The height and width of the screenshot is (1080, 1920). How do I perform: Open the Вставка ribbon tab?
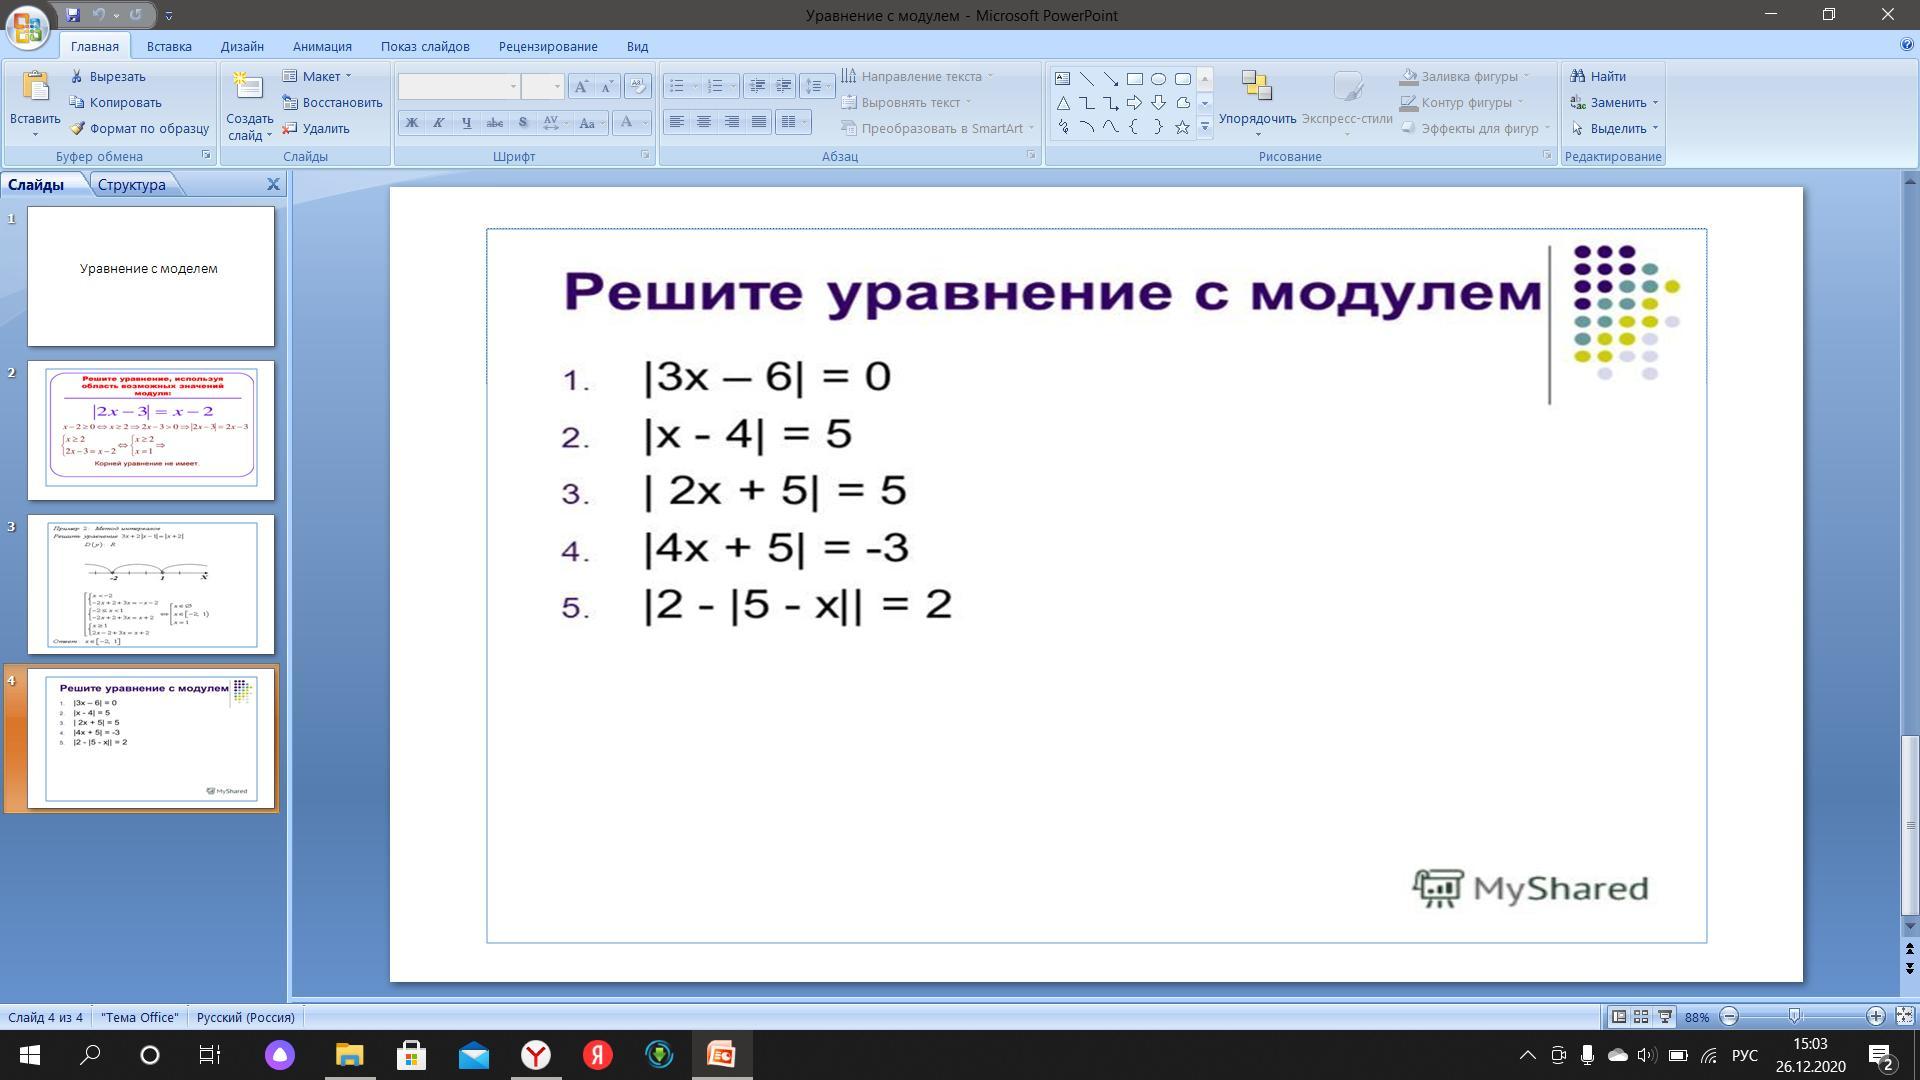169,46
